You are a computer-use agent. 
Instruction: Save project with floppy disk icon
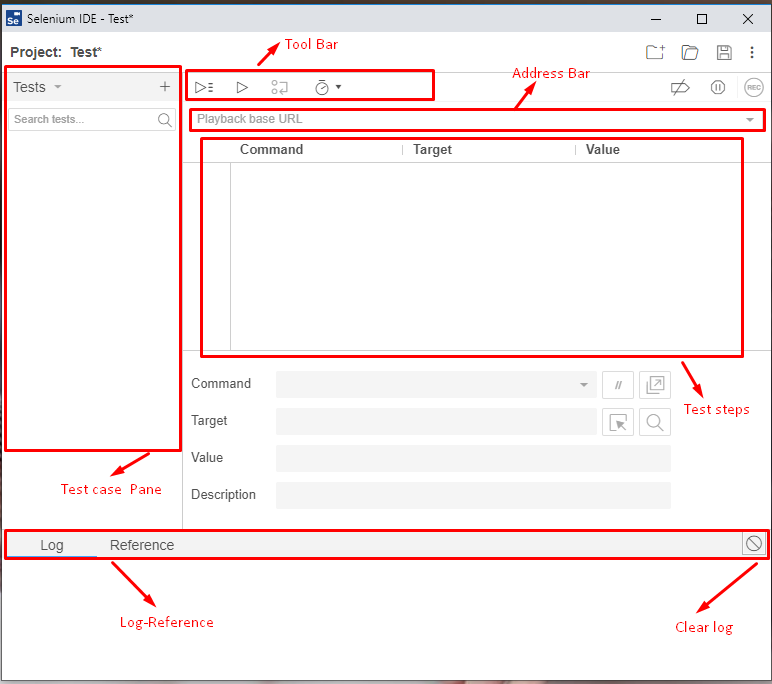pos(724,52)
